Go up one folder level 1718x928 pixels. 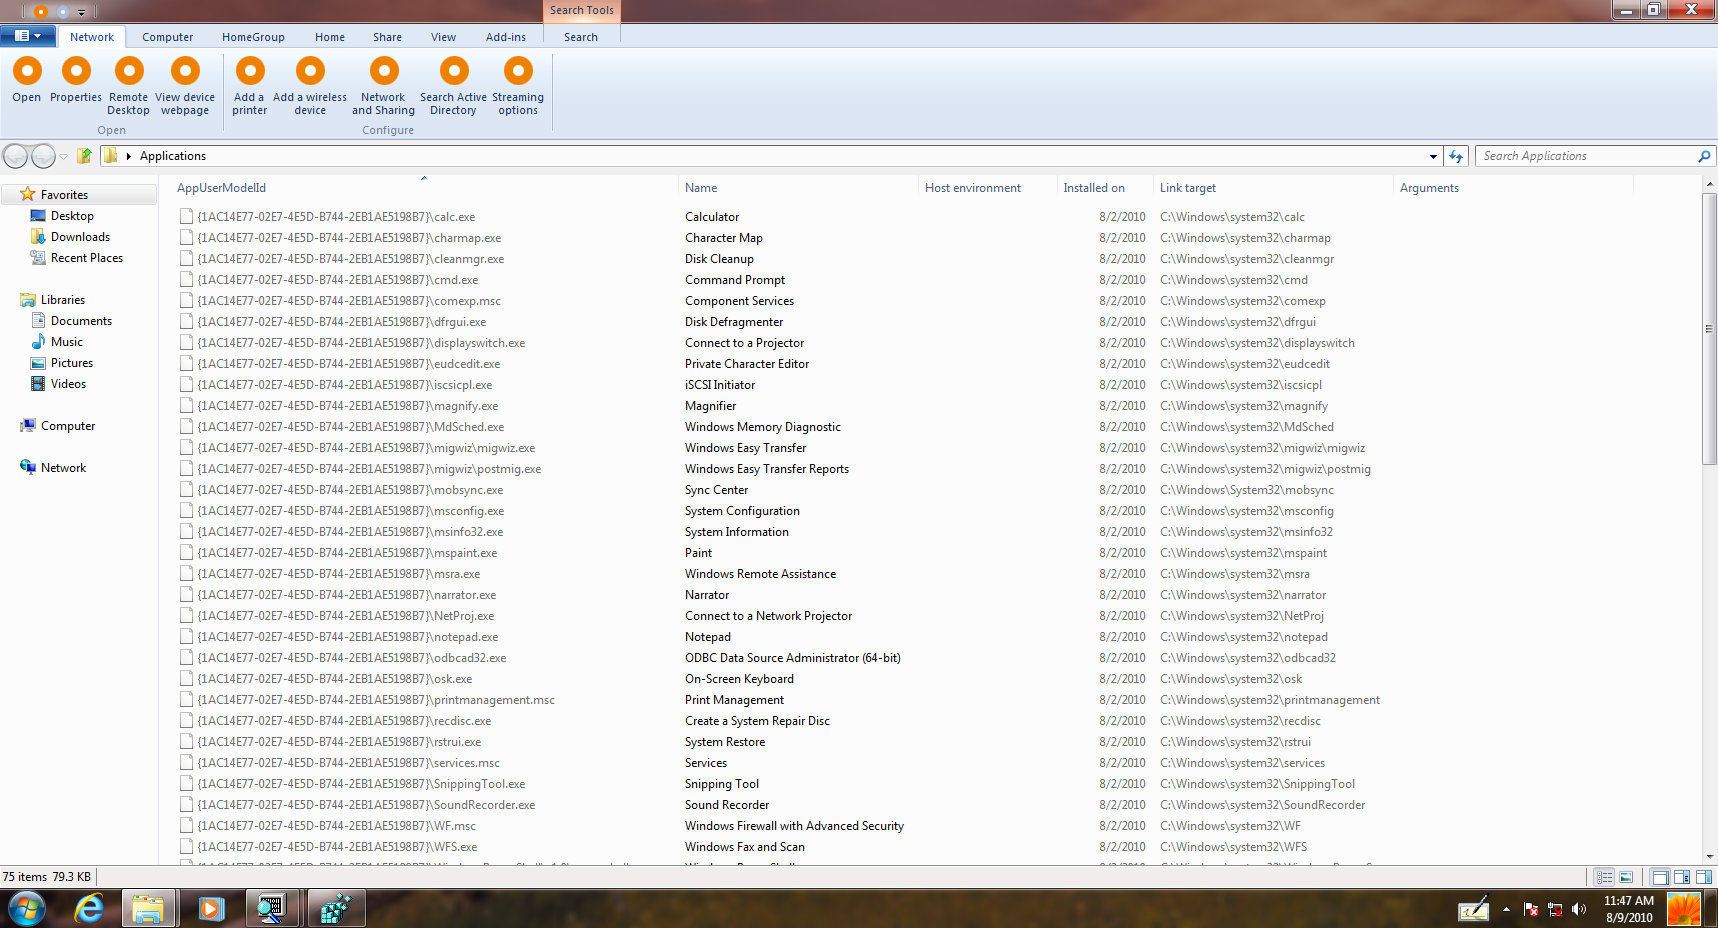point(85,156)
